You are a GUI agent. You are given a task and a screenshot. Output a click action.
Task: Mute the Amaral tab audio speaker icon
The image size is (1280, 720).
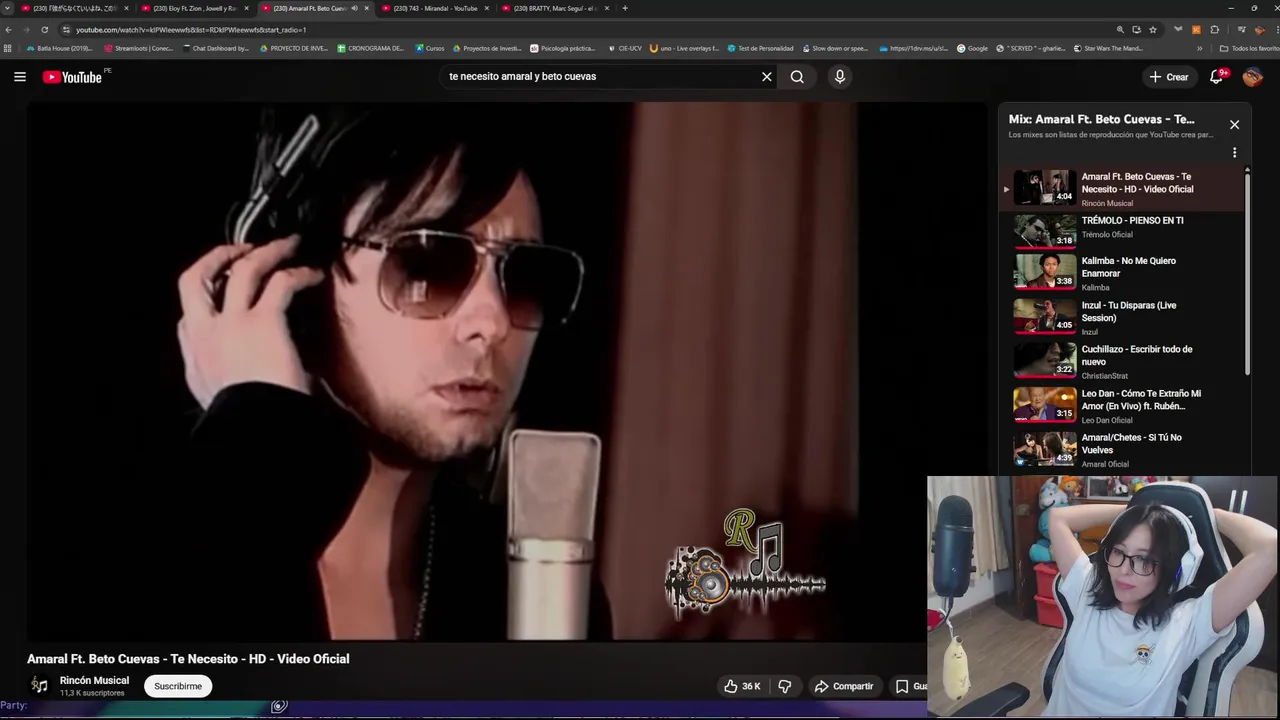coord(354,8)
